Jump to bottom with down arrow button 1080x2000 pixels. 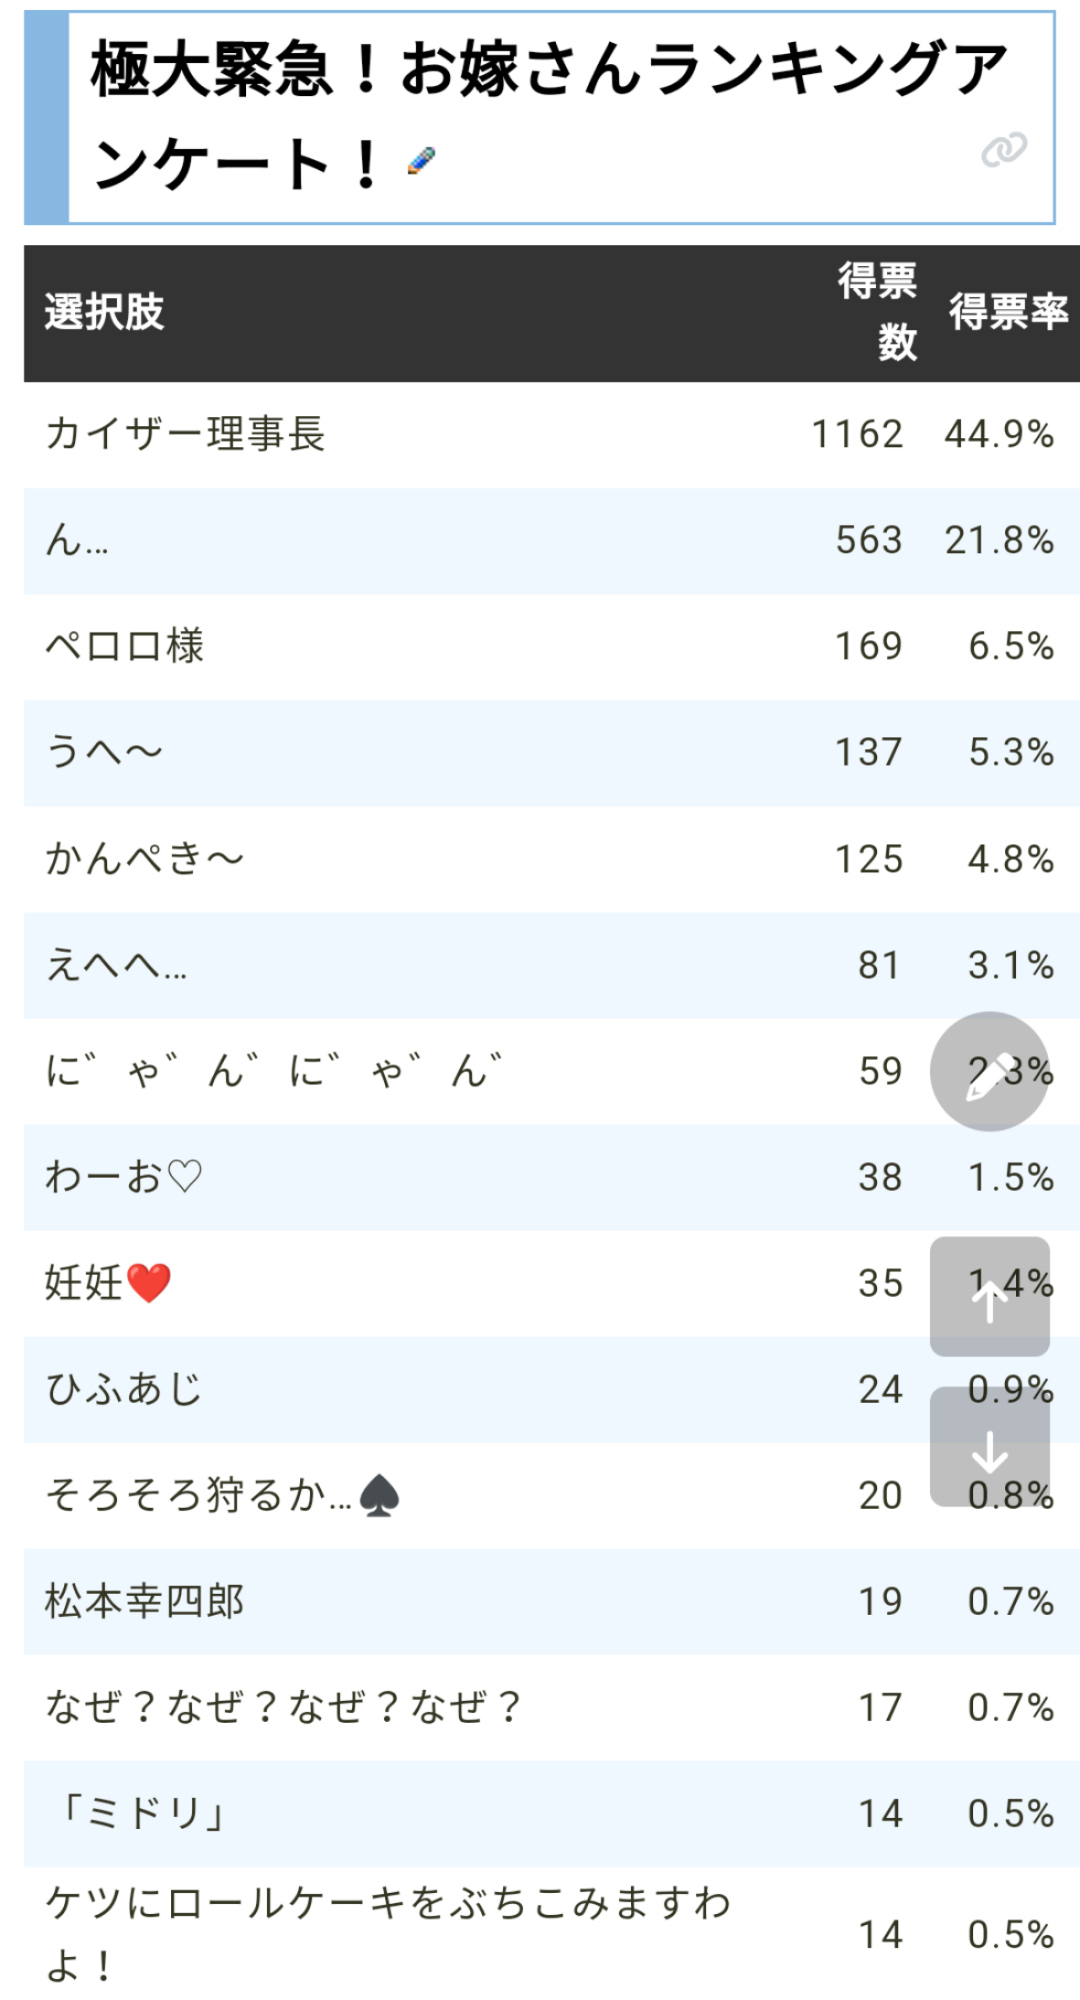pos(990,1447)
